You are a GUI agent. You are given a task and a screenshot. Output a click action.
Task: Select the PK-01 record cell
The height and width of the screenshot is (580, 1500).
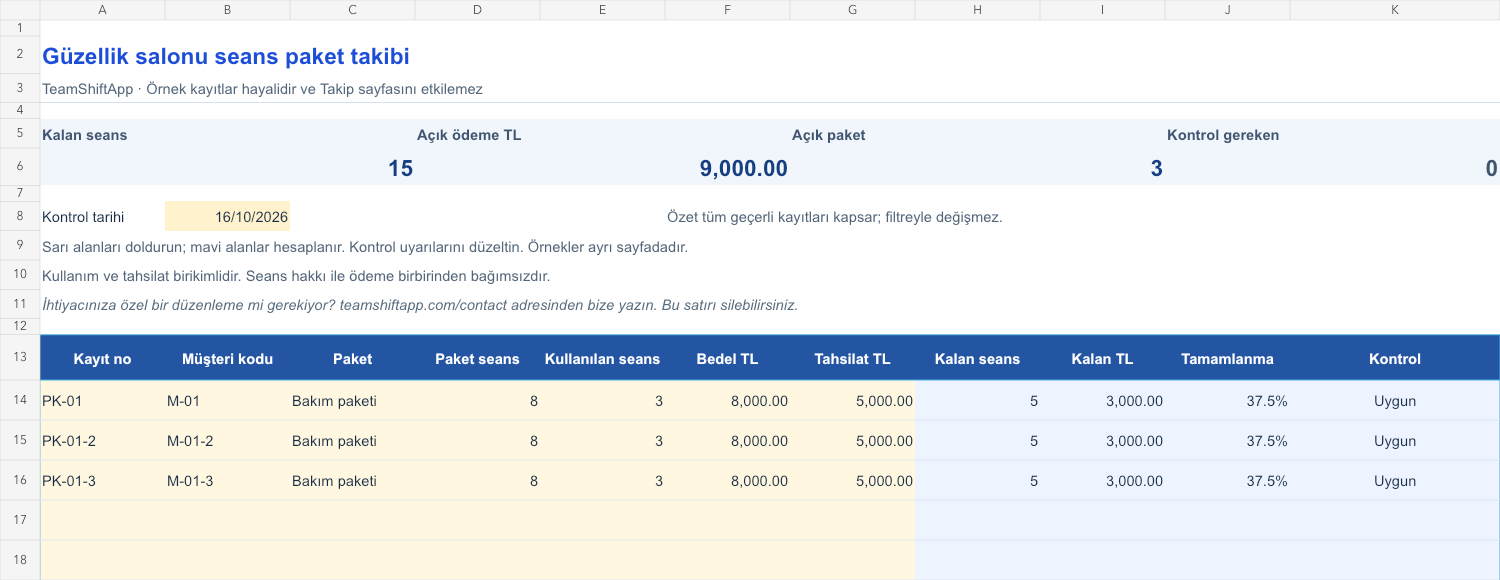pos(103,401)
